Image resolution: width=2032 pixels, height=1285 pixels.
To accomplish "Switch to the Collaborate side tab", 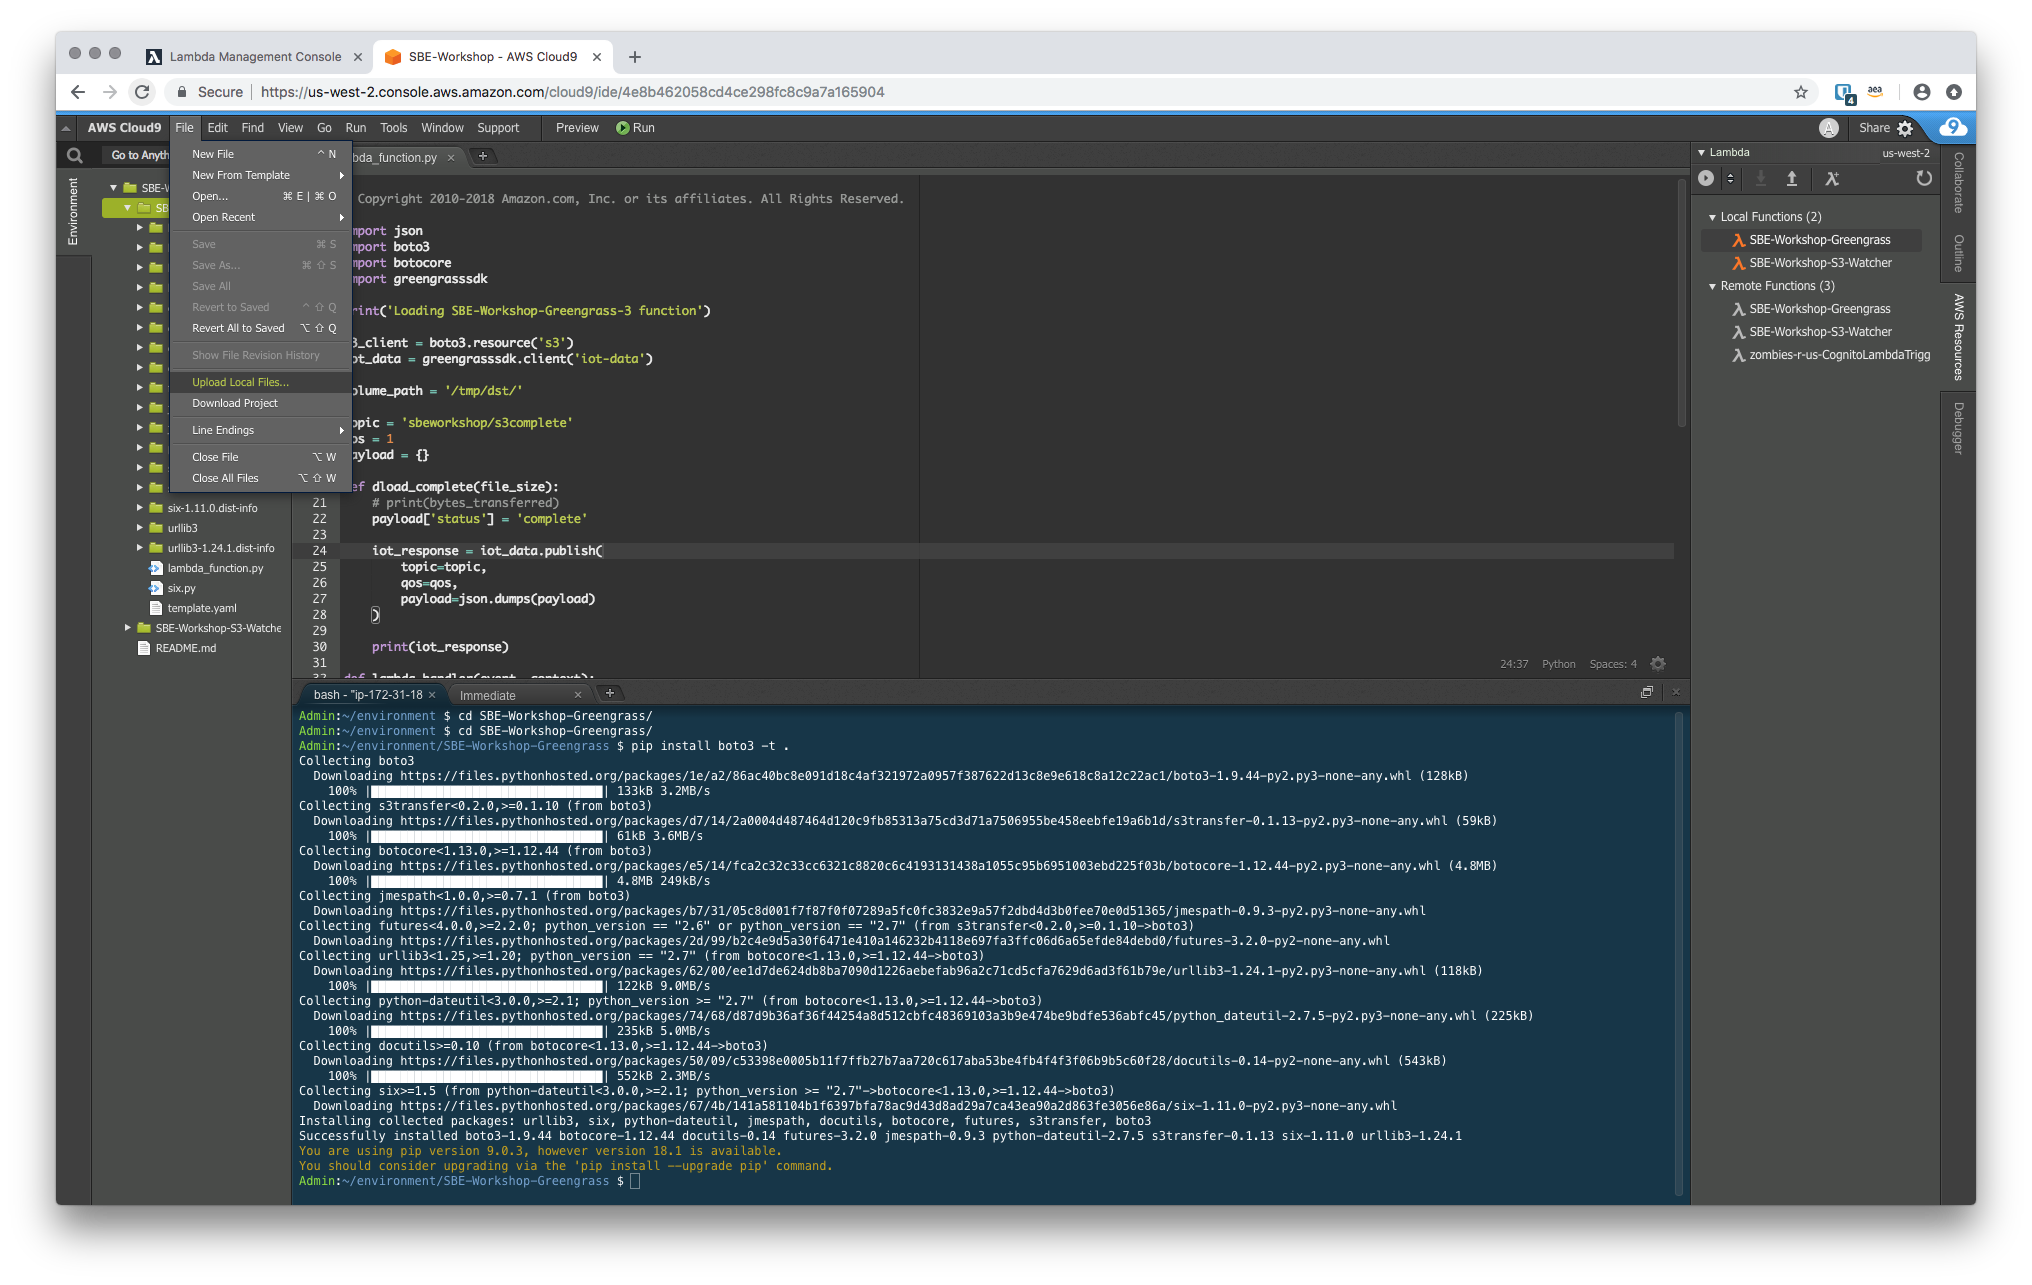I will pos(1958,183).
